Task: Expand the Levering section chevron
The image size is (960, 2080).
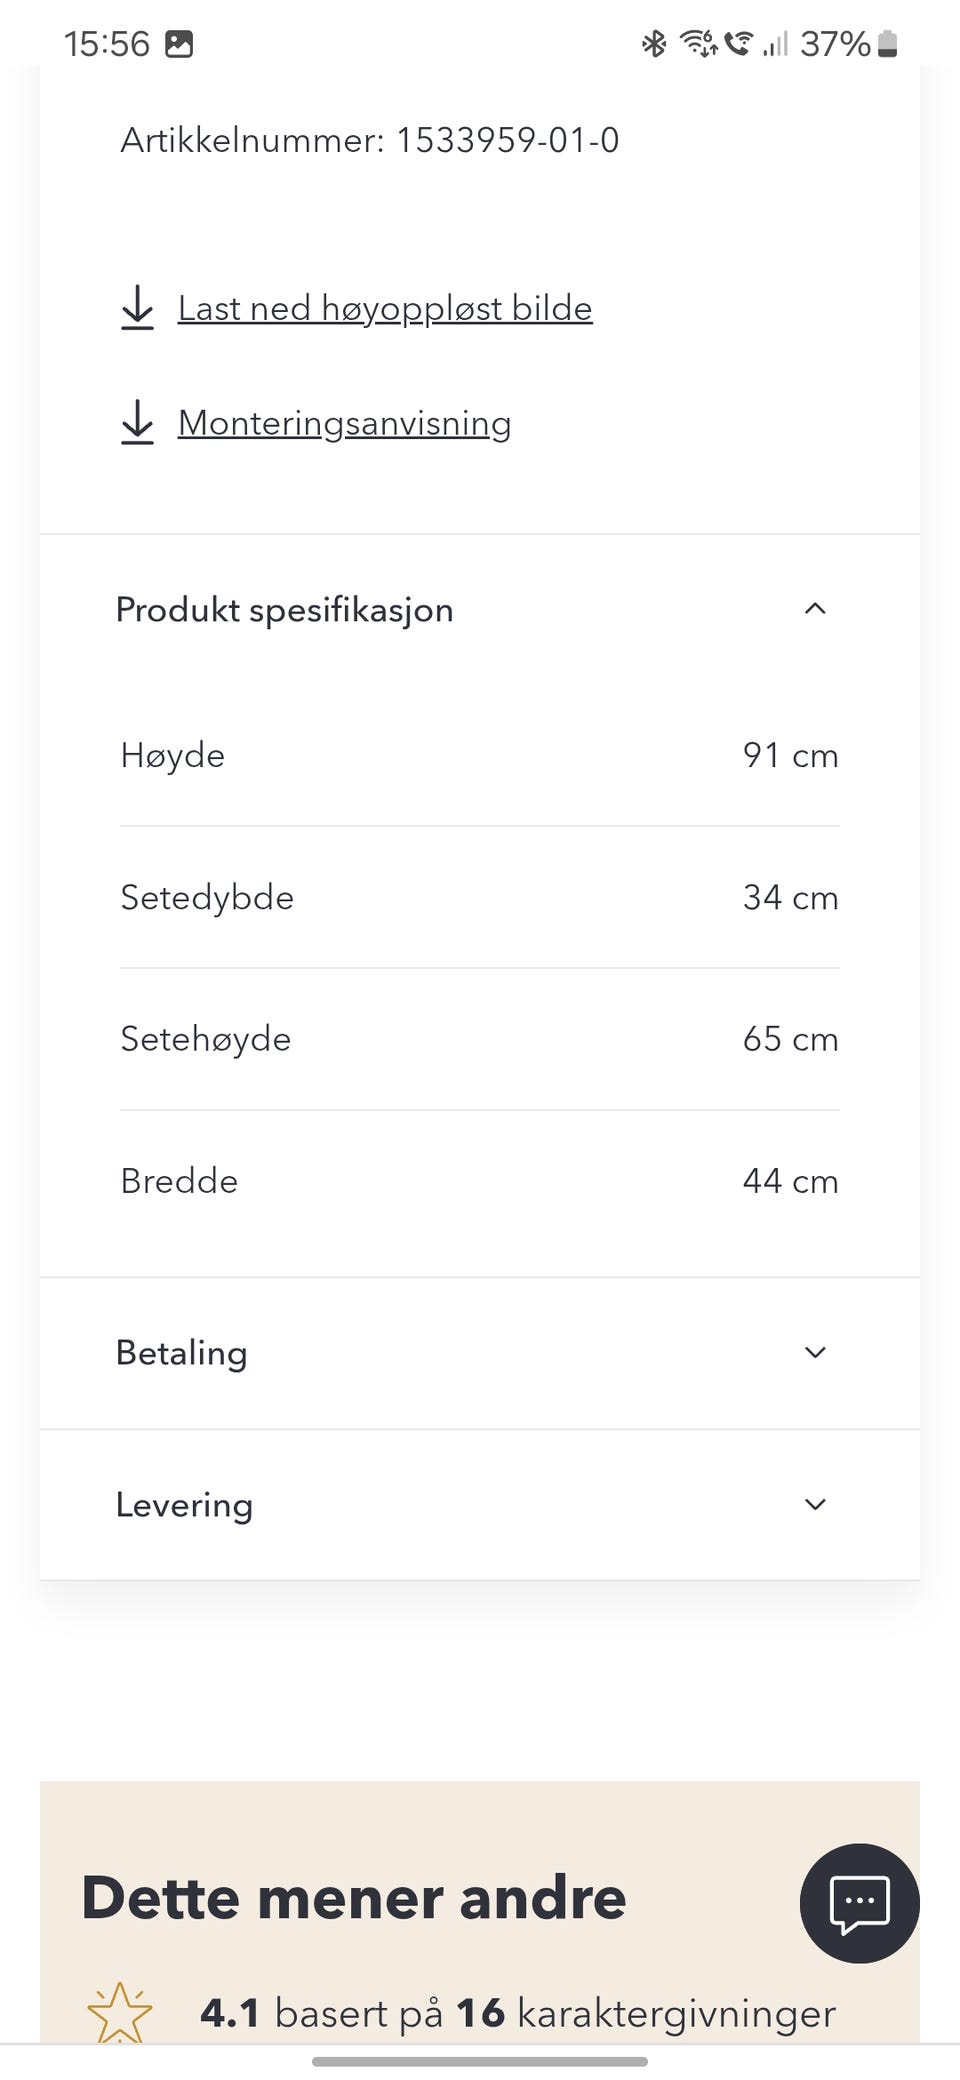Action: point(815,1505)
